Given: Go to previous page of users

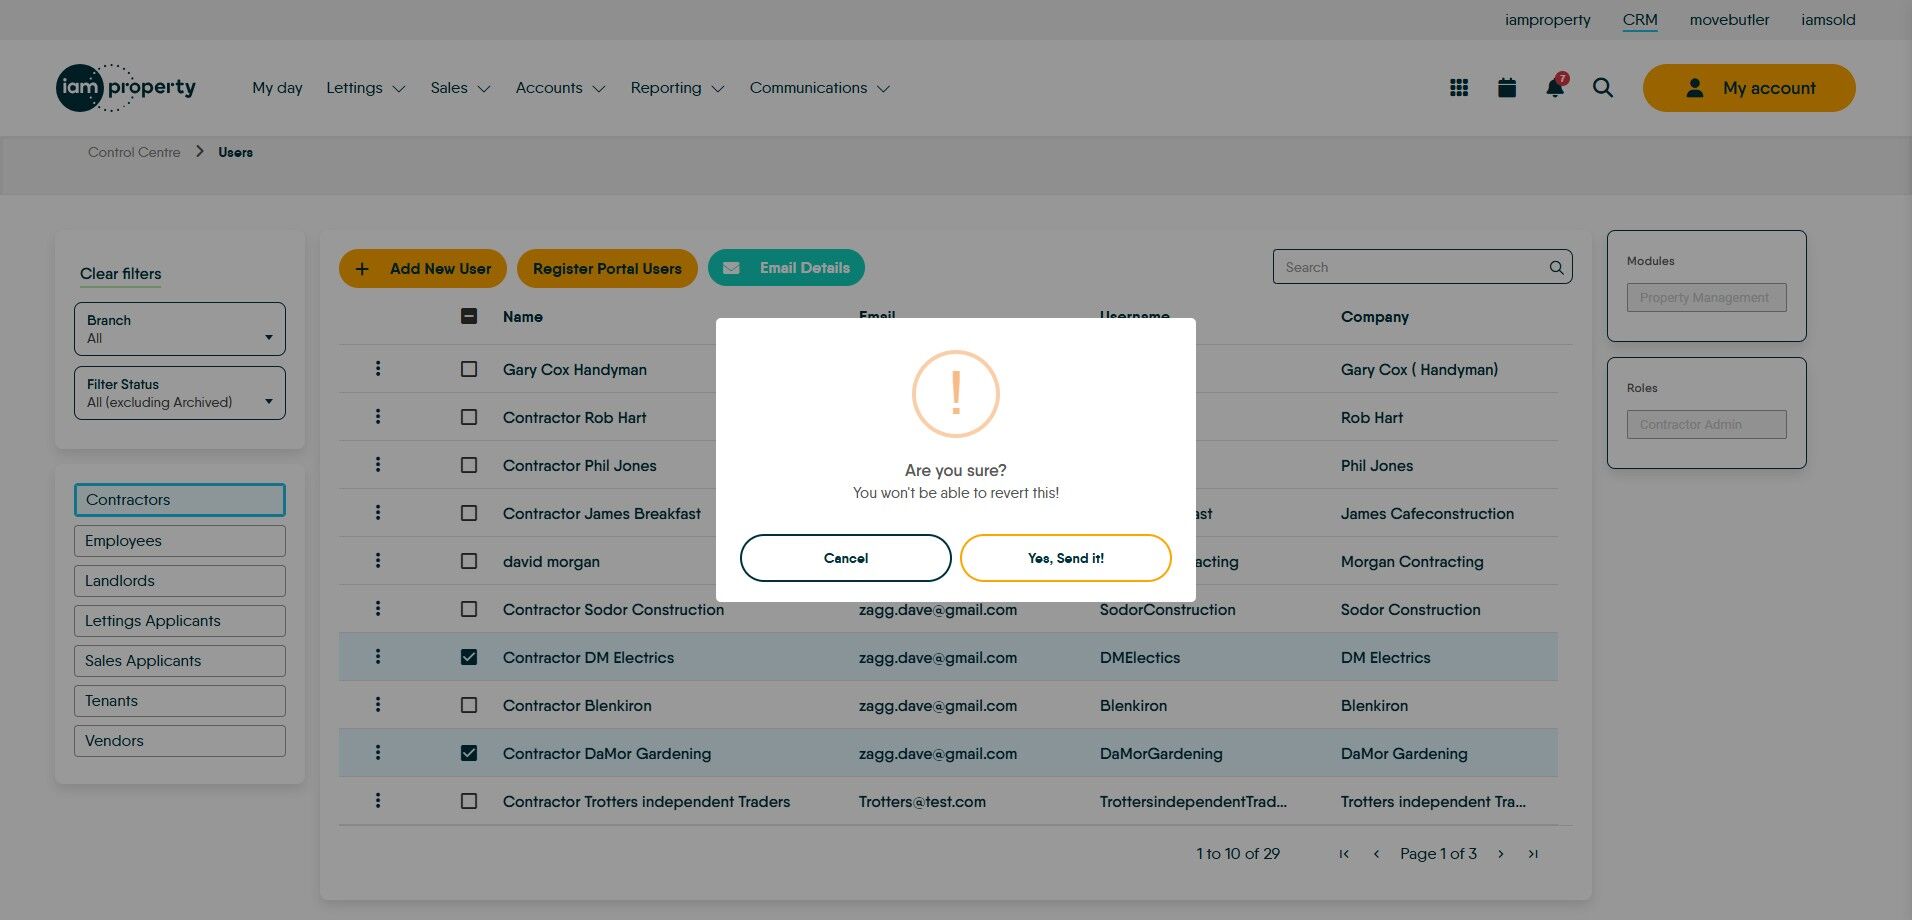Looking at the screenshot, I should (1376, 854).
